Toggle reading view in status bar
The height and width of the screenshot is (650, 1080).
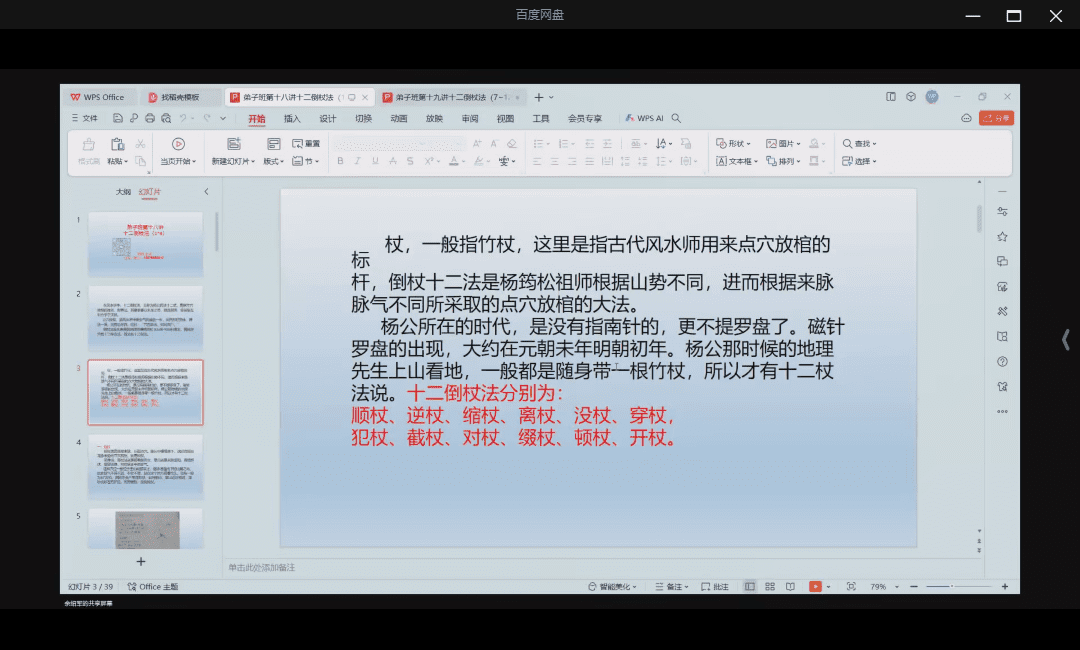(x=790, y=586)
